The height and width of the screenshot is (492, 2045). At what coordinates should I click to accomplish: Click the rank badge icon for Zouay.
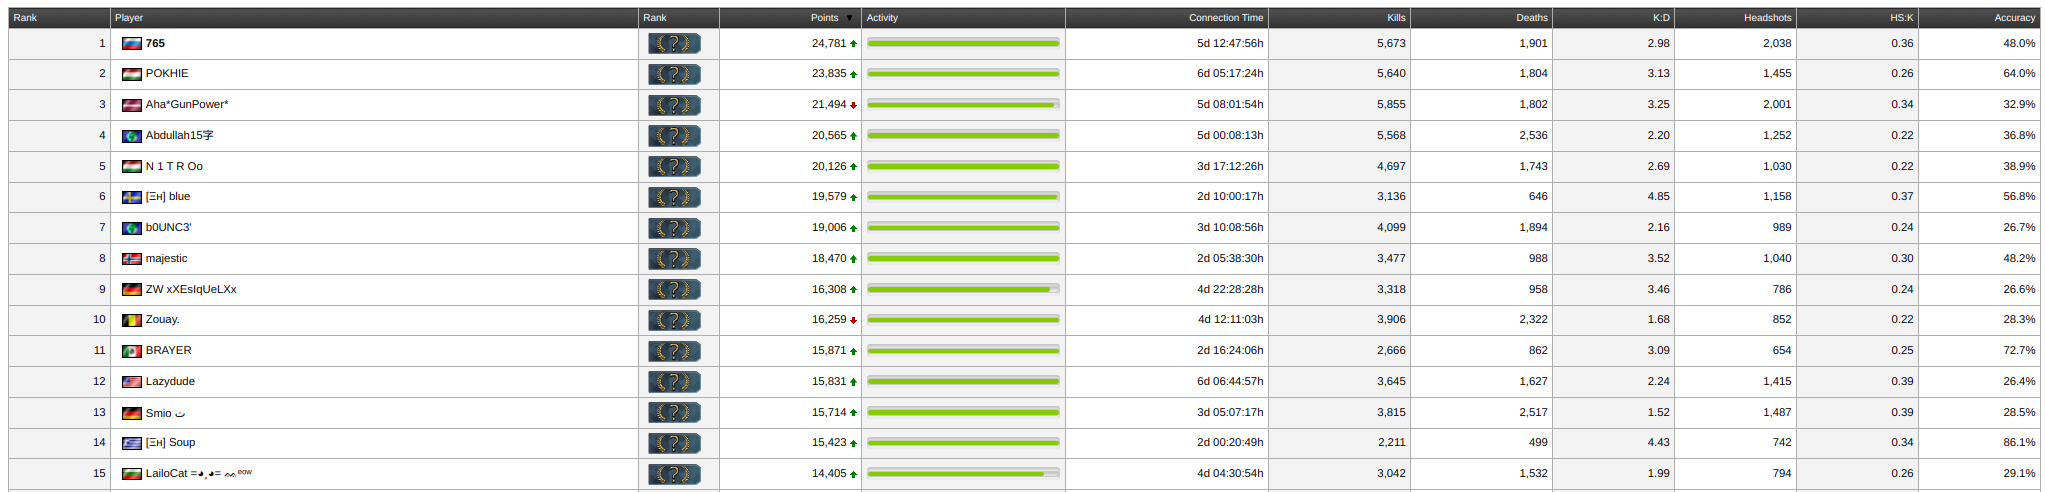point(674,320)
